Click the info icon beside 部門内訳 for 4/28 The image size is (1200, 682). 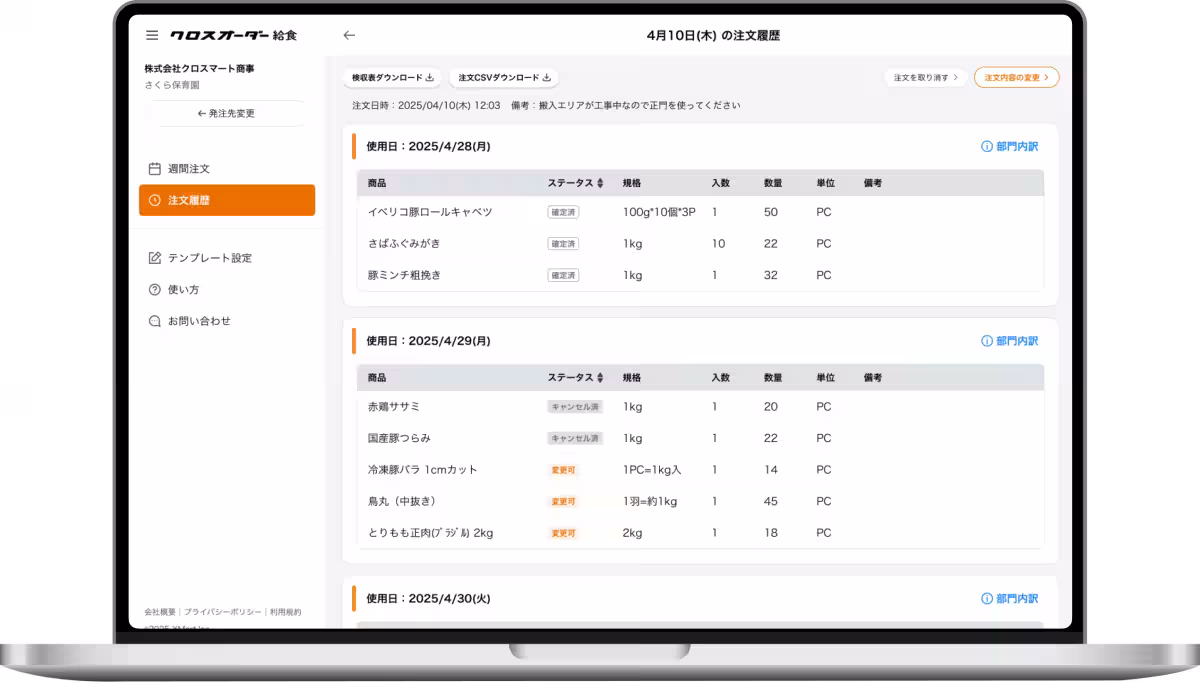click(x=989, y=145)
